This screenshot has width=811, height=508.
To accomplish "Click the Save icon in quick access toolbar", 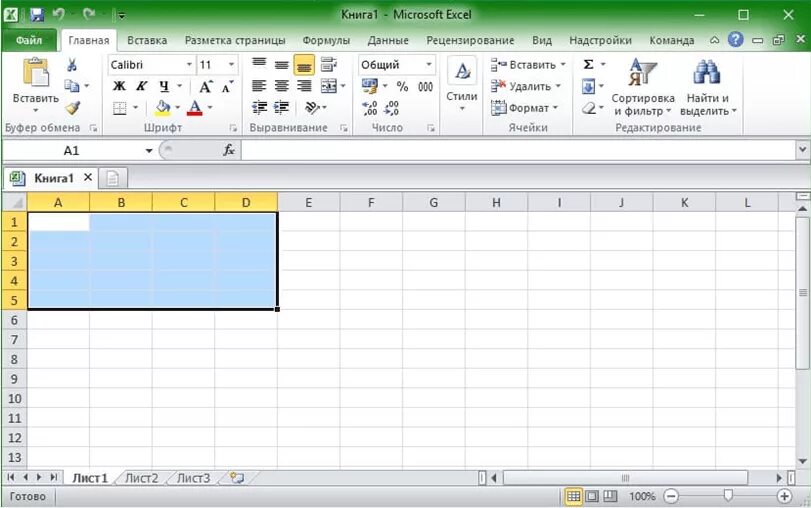I will pos(37,14).
